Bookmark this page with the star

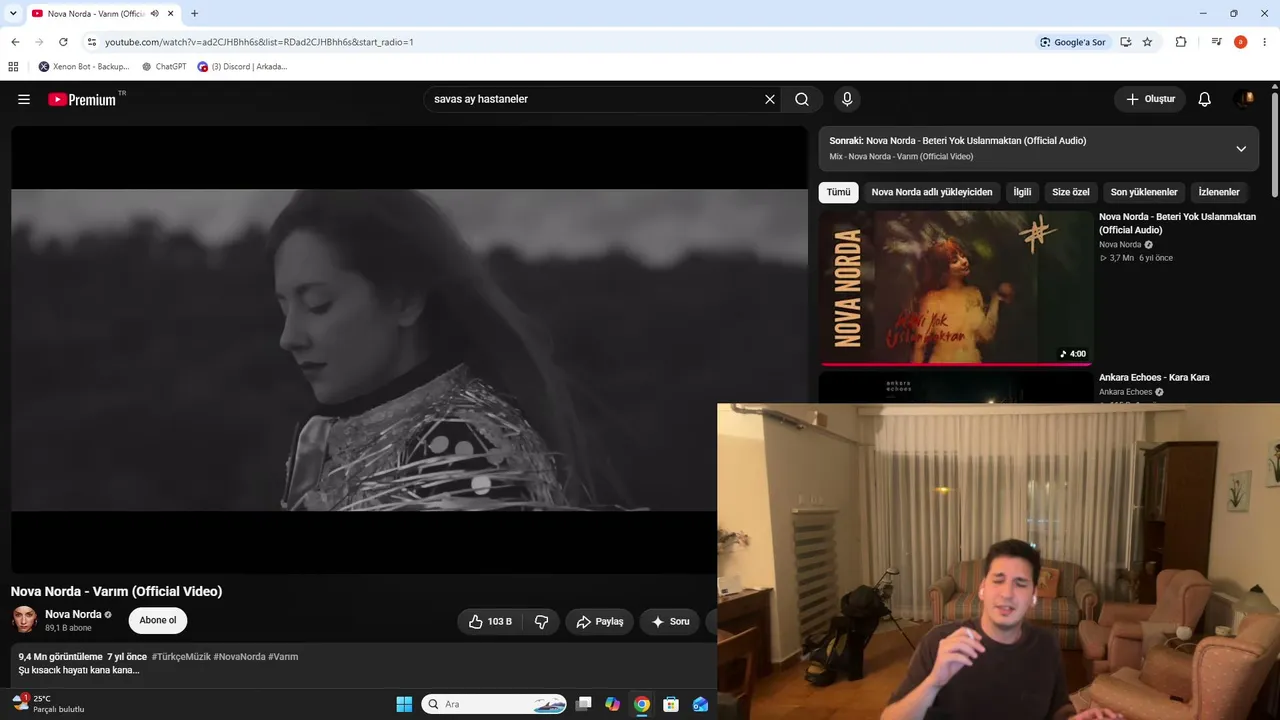(x=1147, y=42)
